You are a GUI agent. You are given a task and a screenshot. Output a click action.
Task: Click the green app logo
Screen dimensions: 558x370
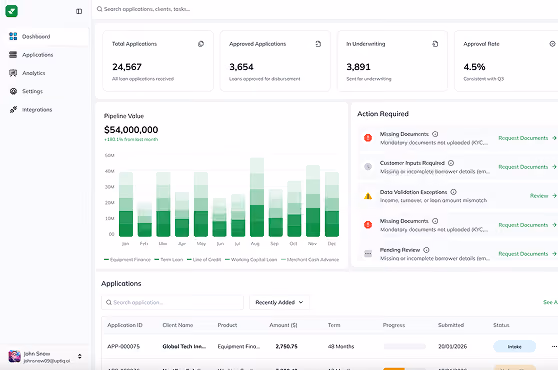click(x=11, y=11)
